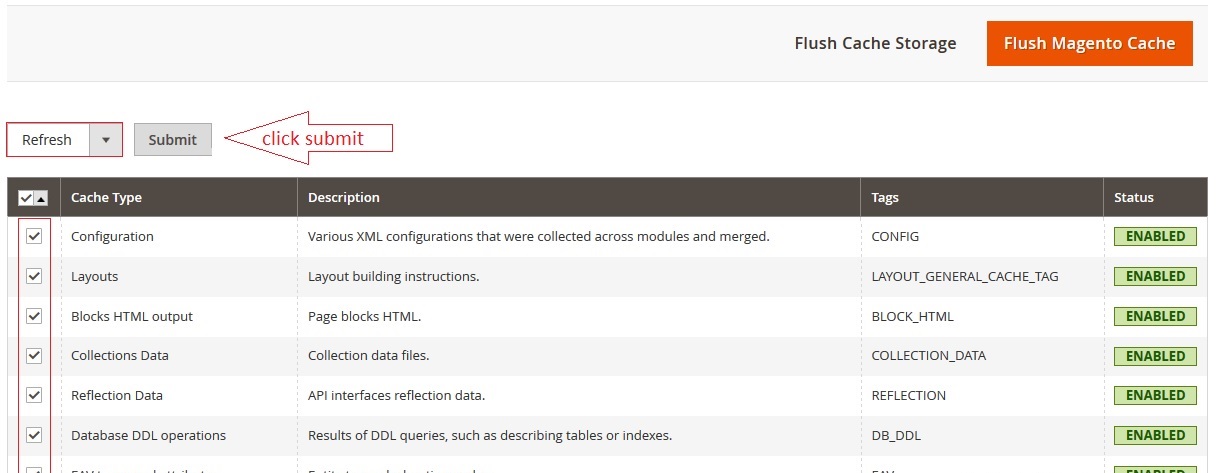Click the Description column header

tap(343, 198)
